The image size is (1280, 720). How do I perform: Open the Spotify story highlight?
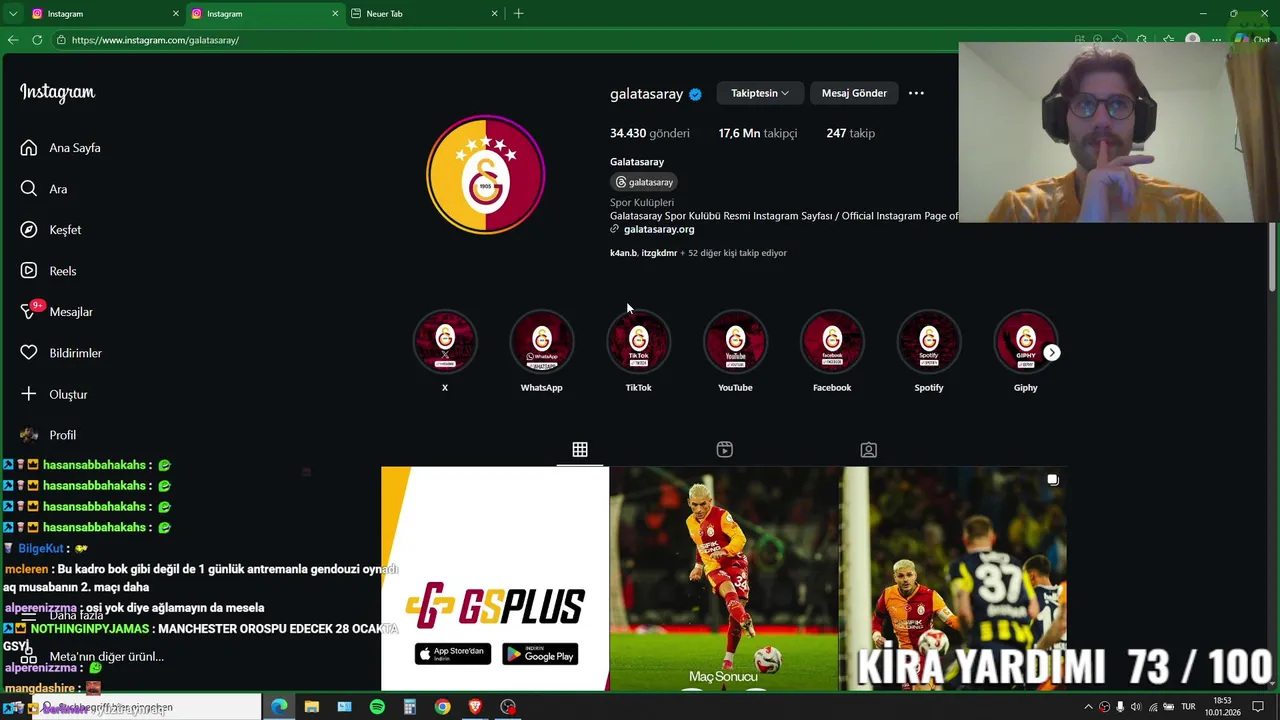pos(929,343)
